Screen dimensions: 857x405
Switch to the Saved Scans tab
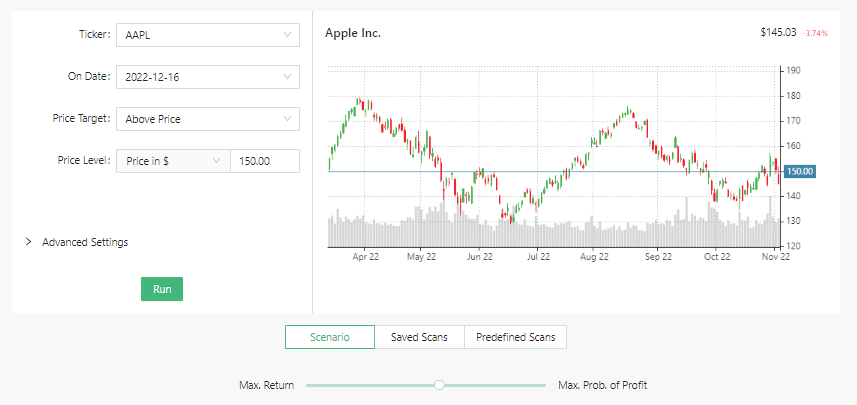click(419, 337)
